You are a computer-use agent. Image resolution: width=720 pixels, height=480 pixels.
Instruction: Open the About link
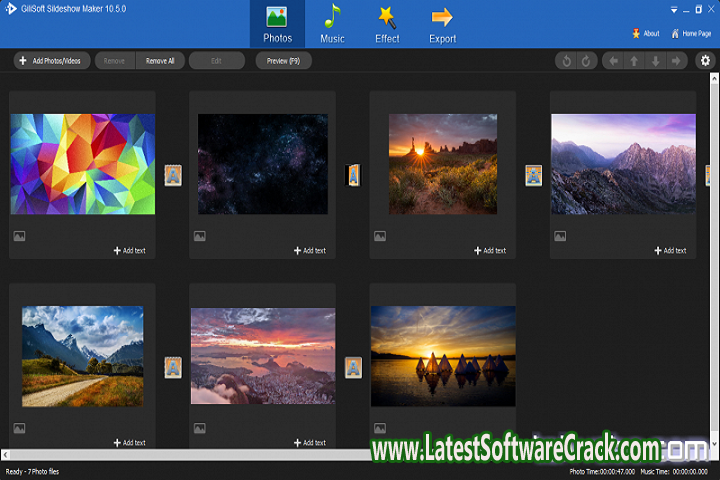click(645, 33)
